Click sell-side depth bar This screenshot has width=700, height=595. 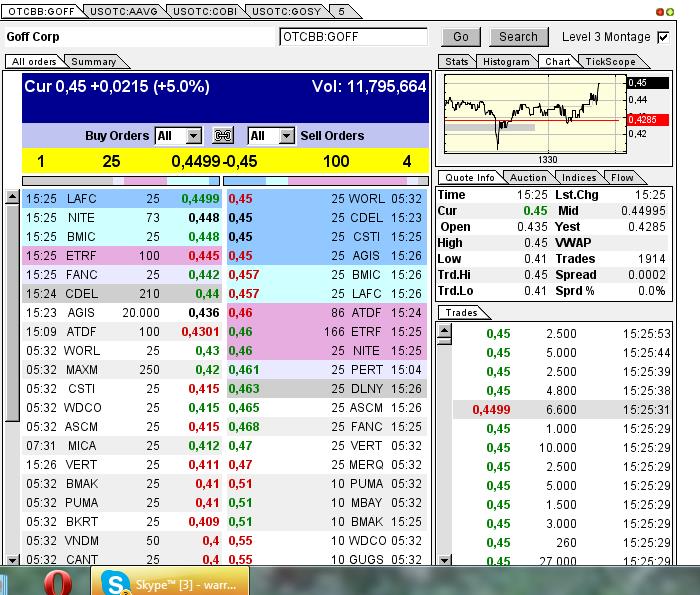pyautogui.click(x=325, y=181)
